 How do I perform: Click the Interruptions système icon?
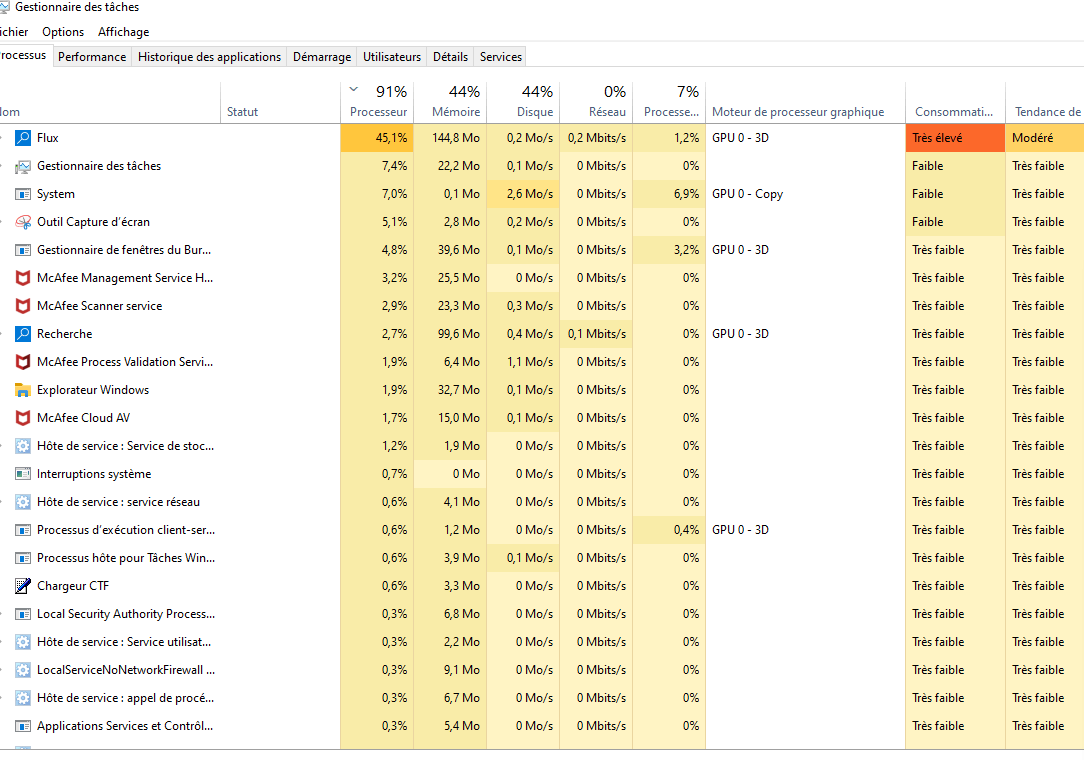tap(23, 474)
